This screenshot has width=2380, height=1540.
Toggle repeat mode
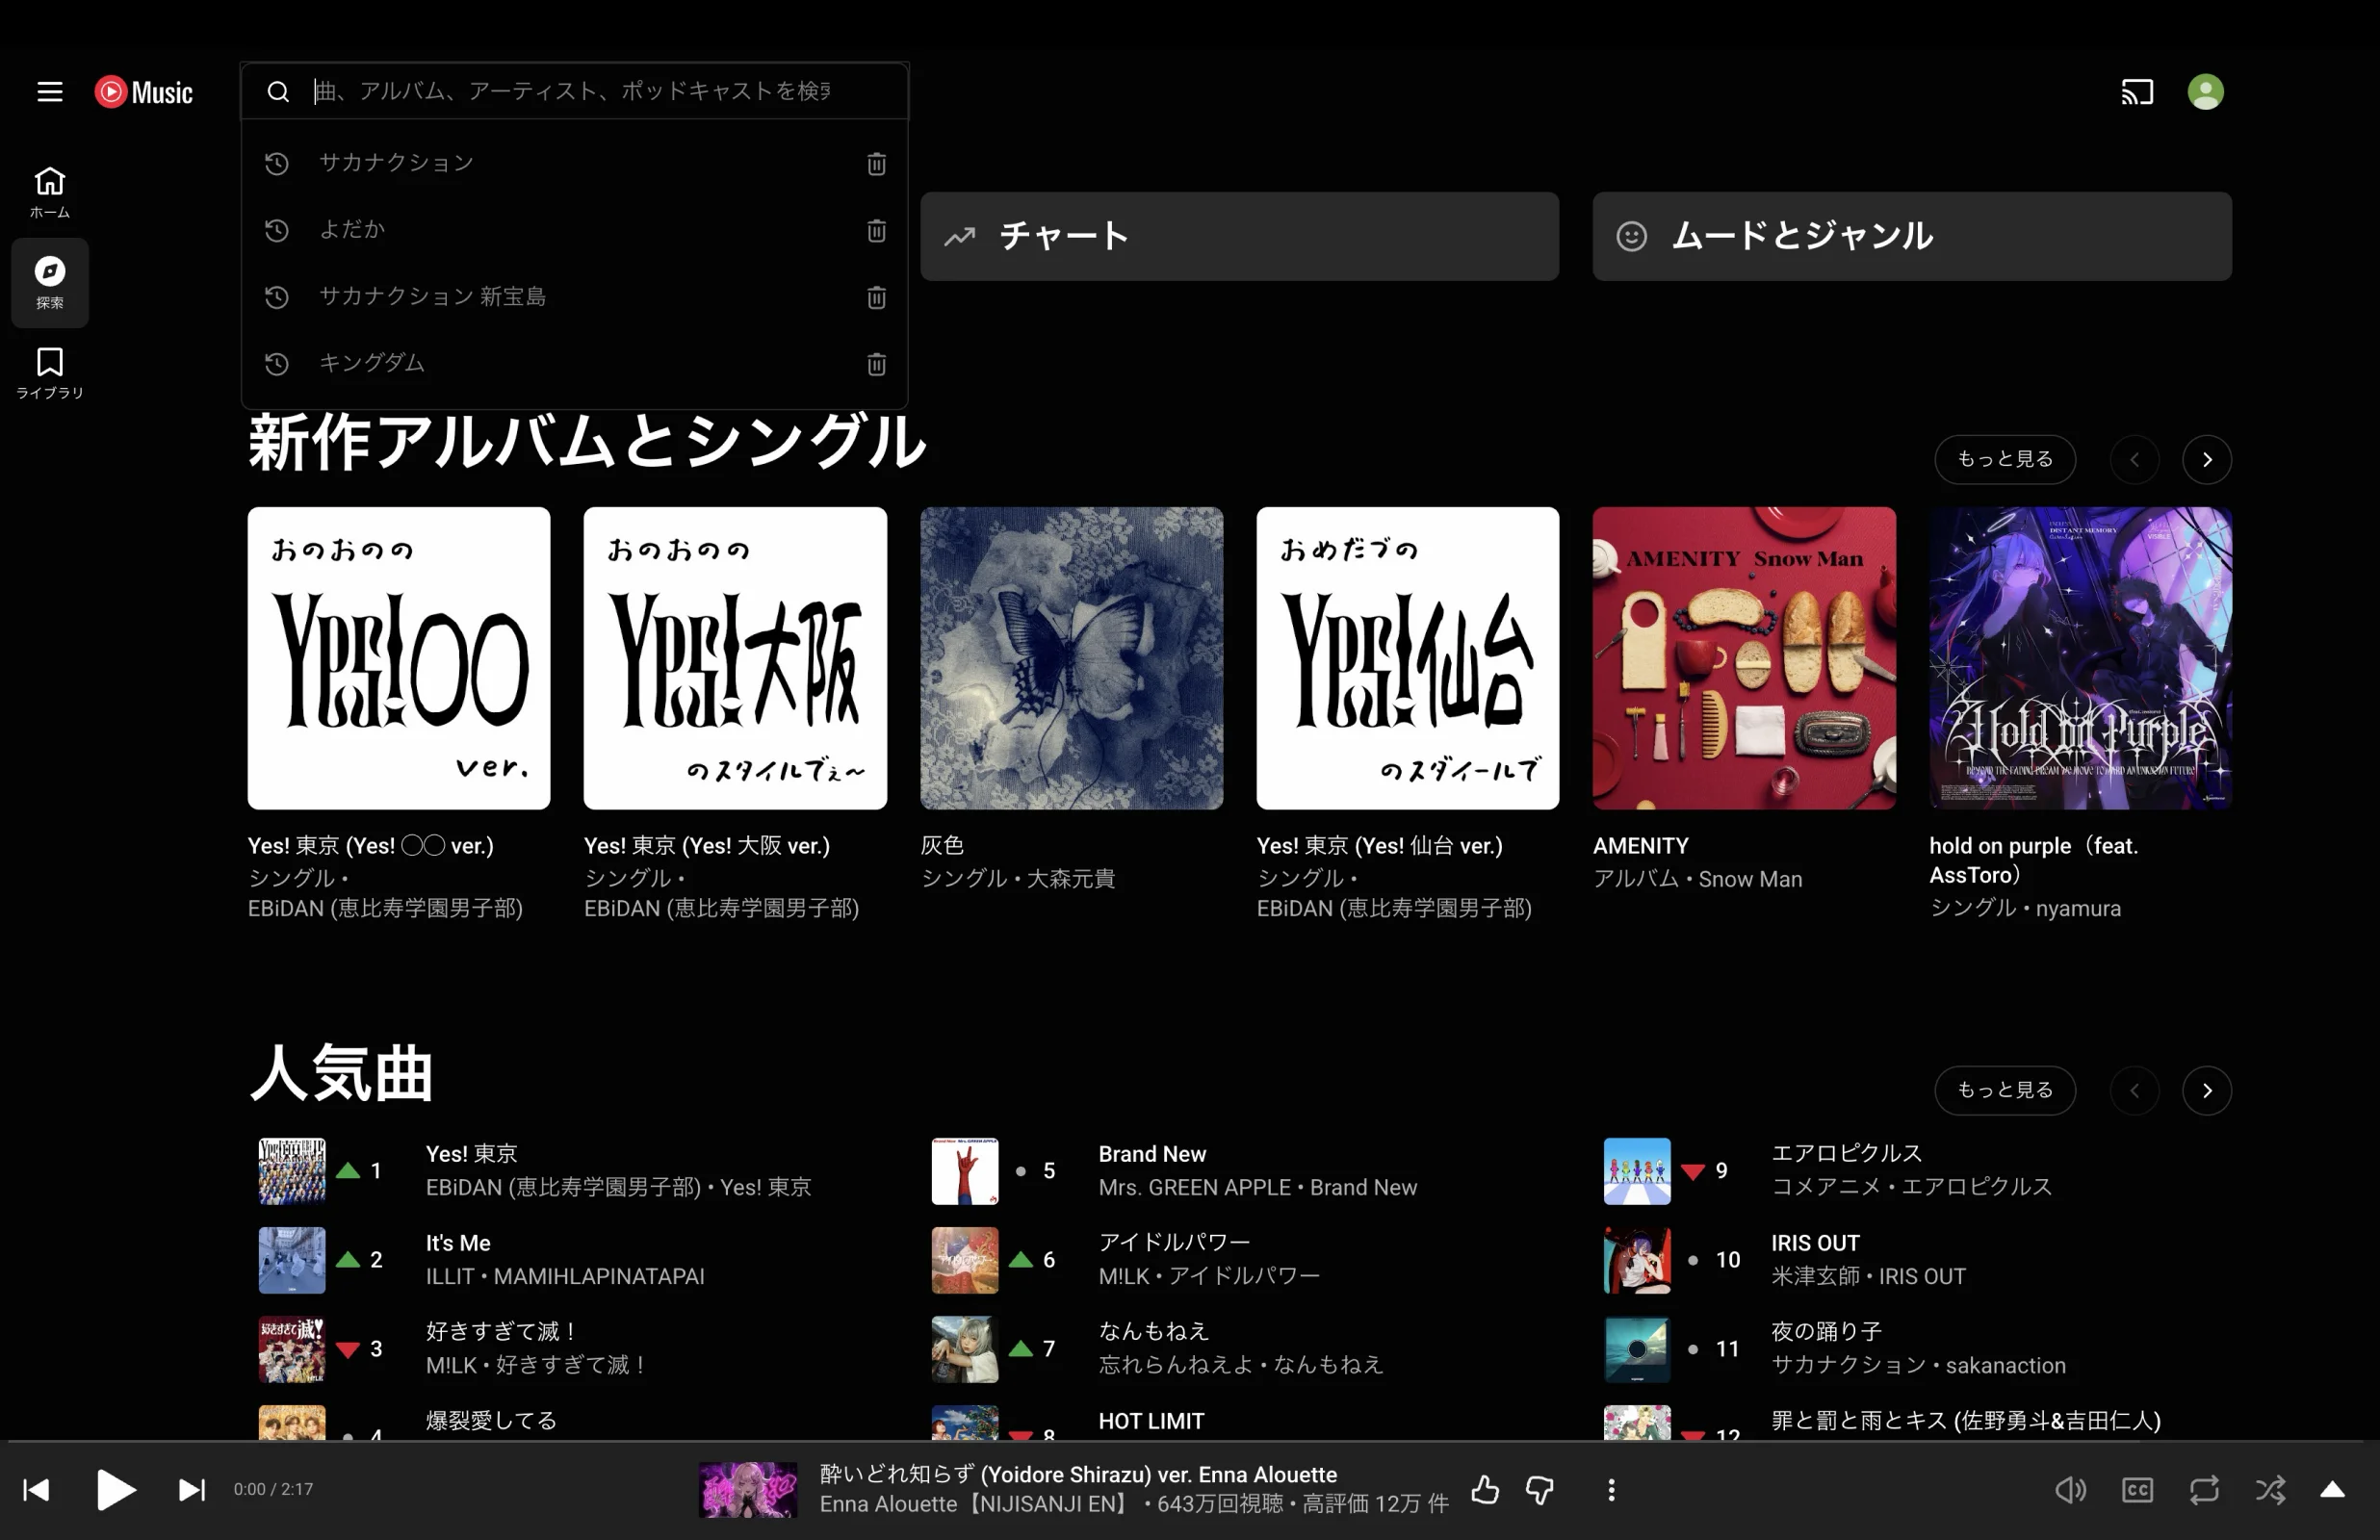(2203, 1490)
